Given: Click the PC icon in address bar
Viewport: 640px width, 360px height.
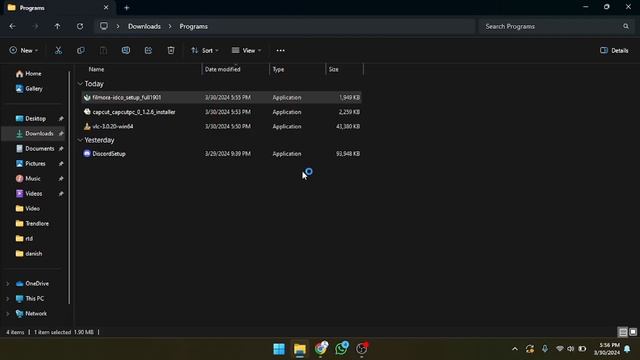Looking at the screenshot, I should pyautogui.click(x=104, y=26).
